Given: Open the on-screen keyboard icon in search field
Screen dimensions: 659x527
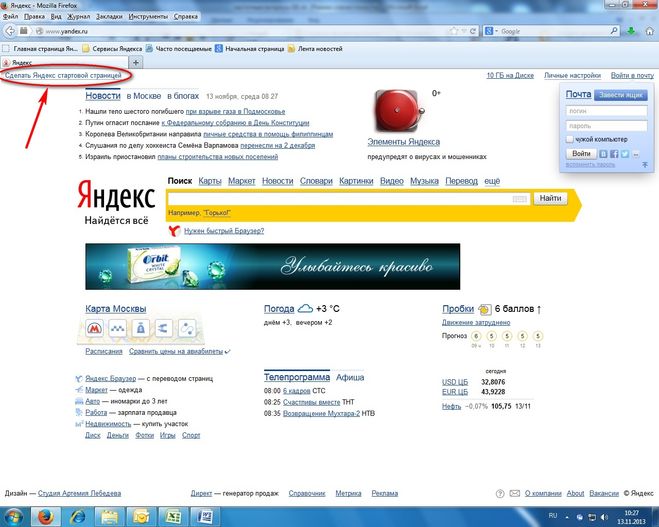Looking at the screenshot, I should pos(519,199).
